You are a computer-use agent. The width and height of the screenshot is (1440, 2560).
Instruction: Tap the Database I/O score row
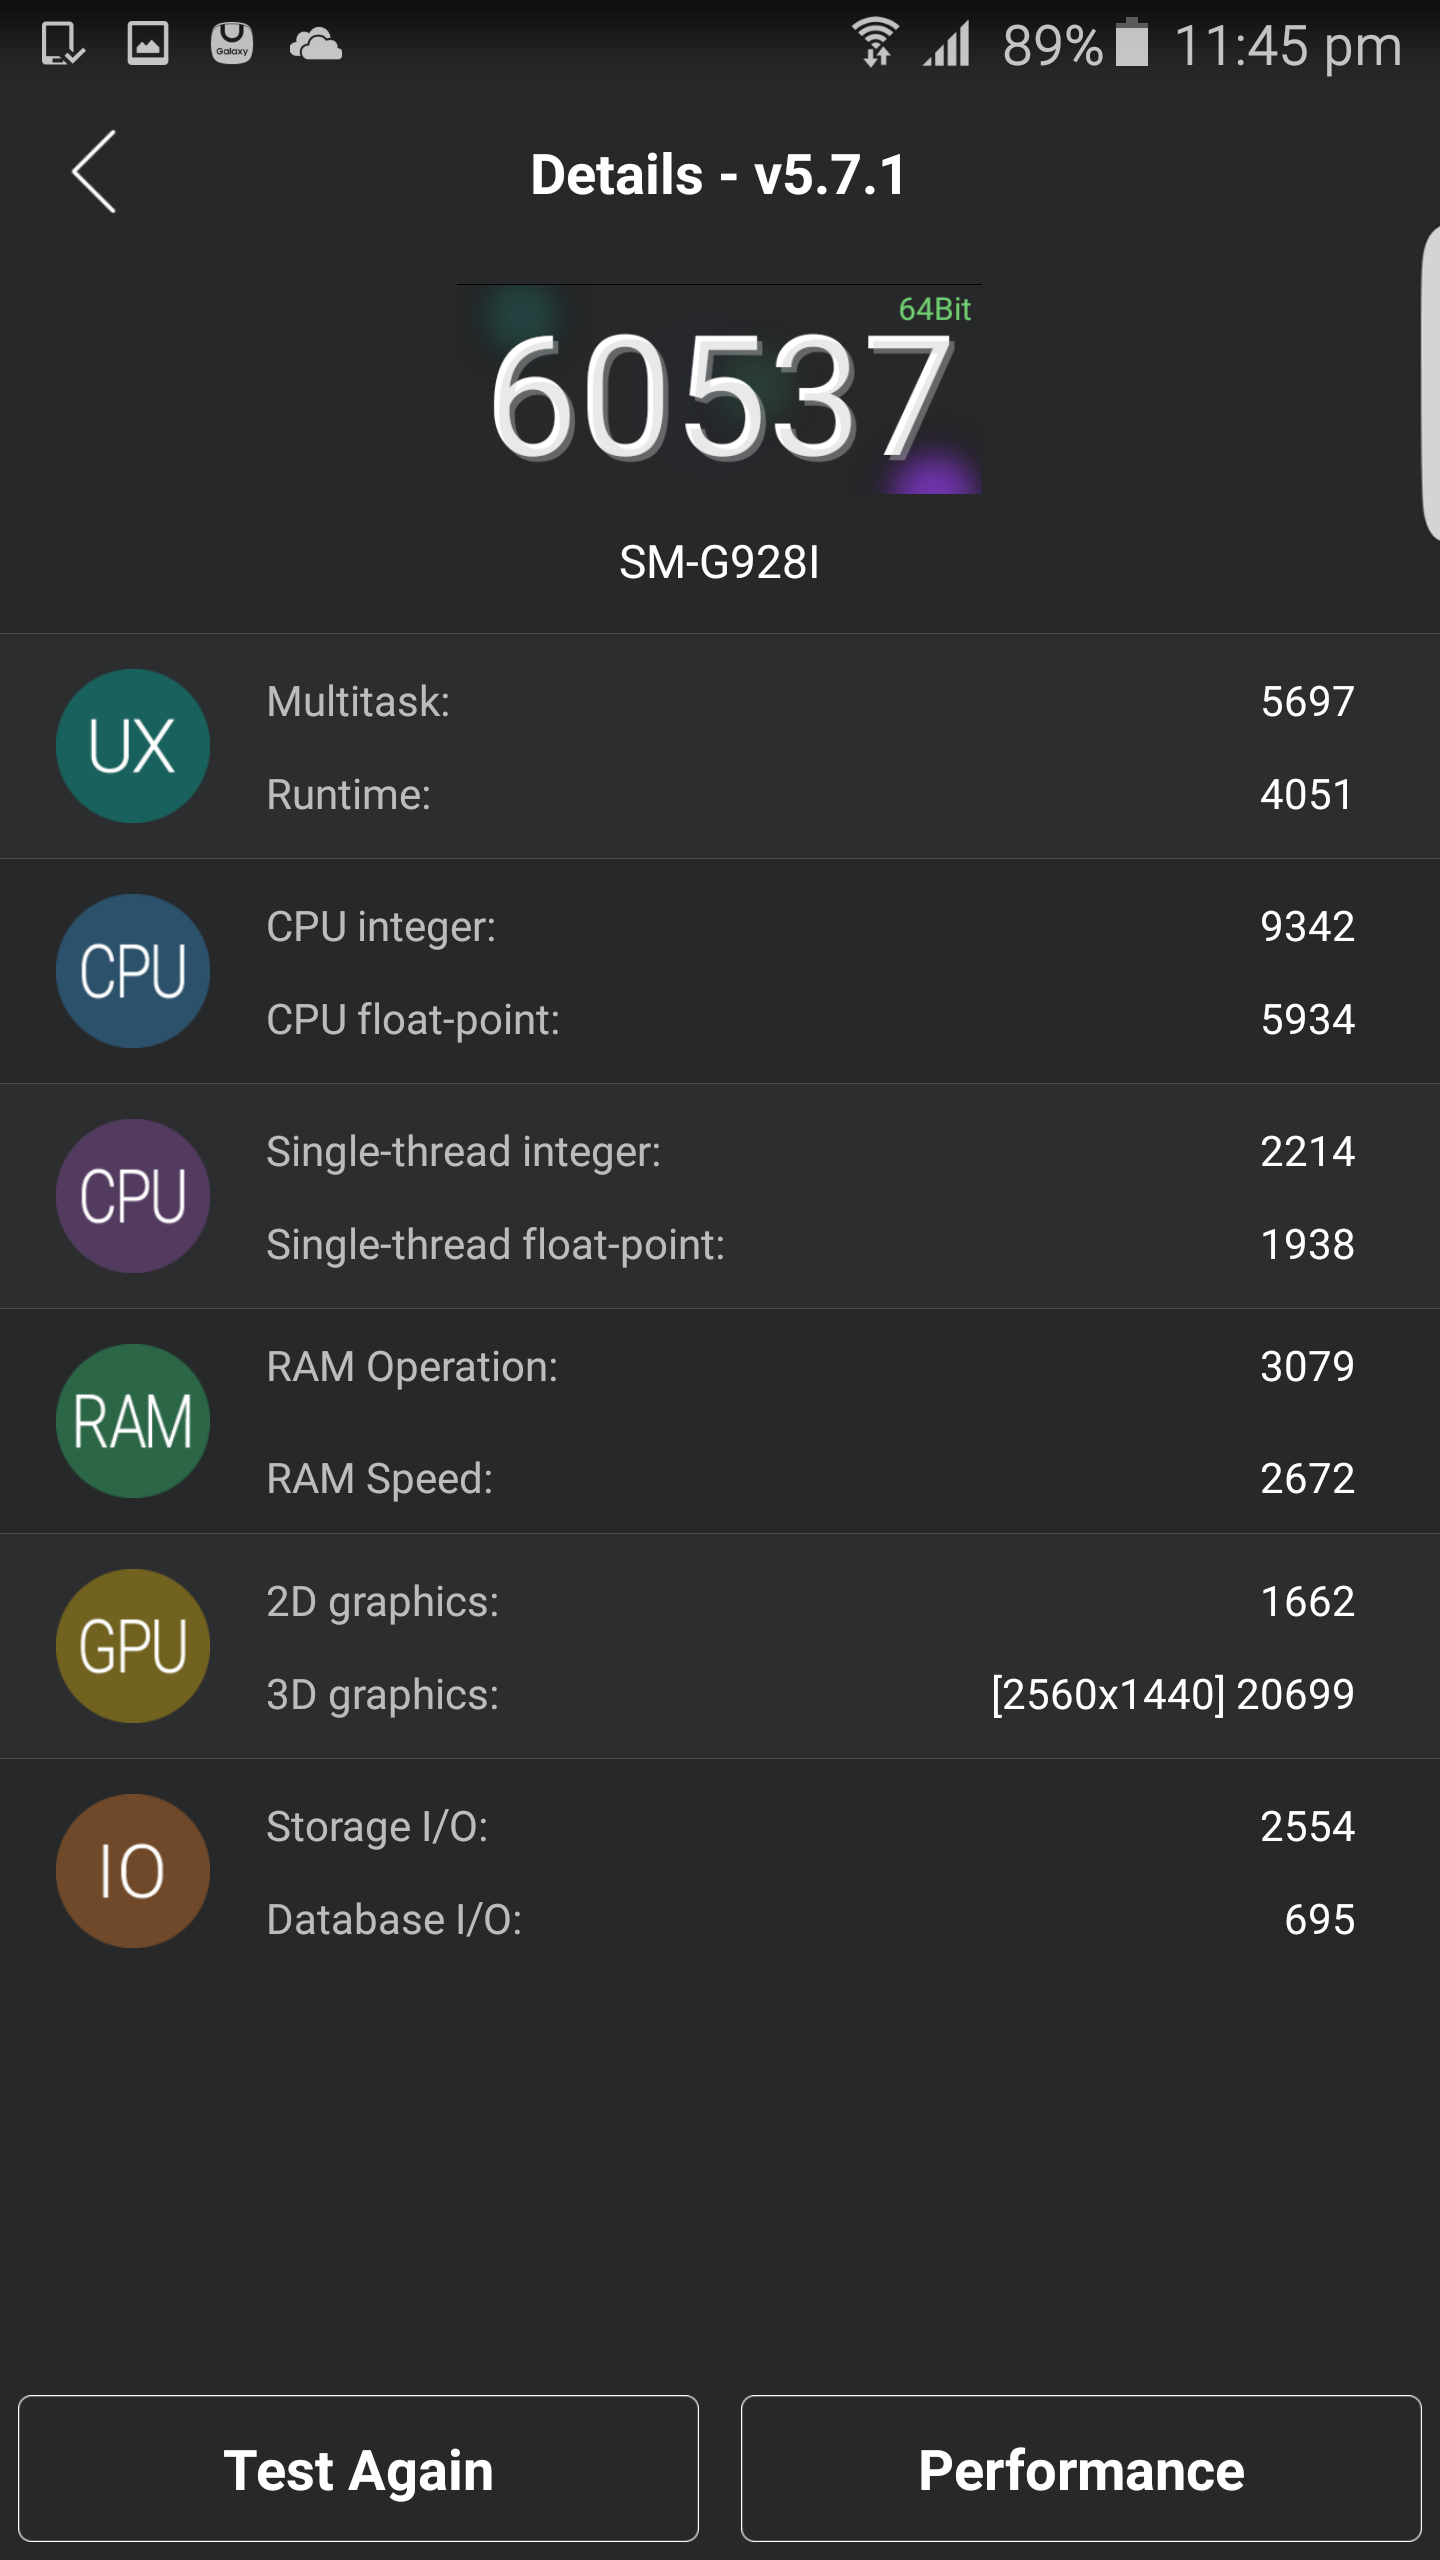click(x=810, y=1920)
